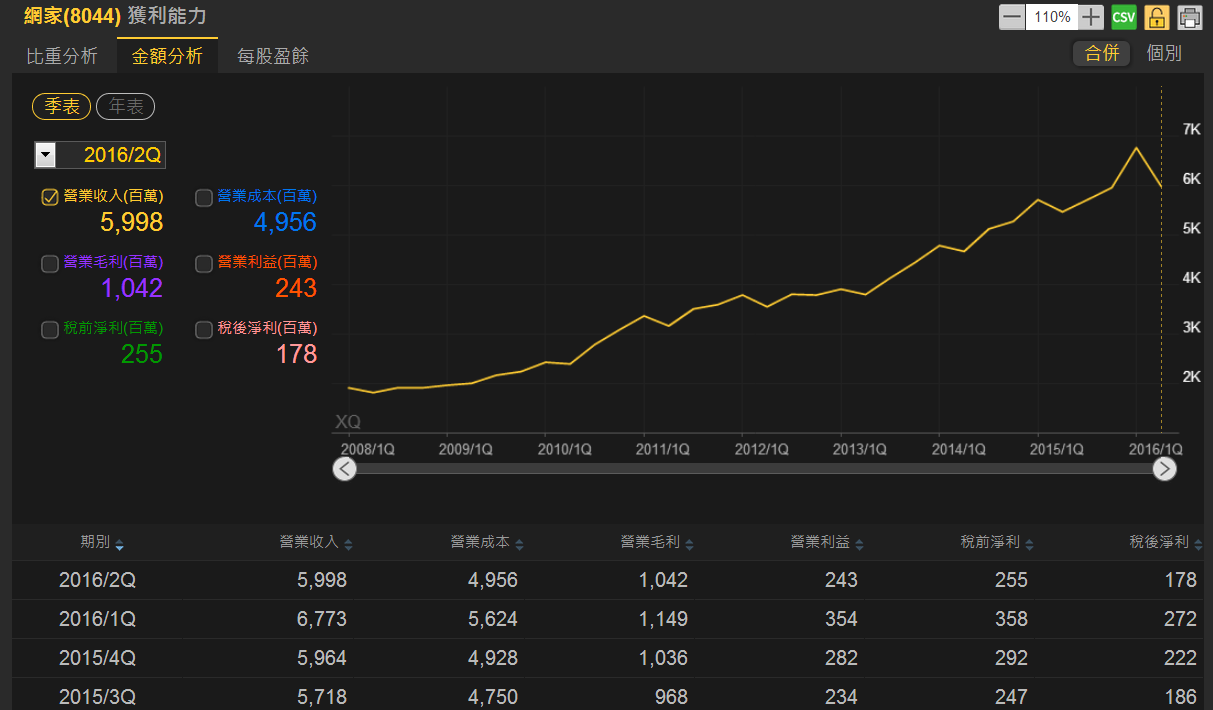
Task: Open the 每股盈餘 tab
Action: pyautogui.click(x=273, y=56)
